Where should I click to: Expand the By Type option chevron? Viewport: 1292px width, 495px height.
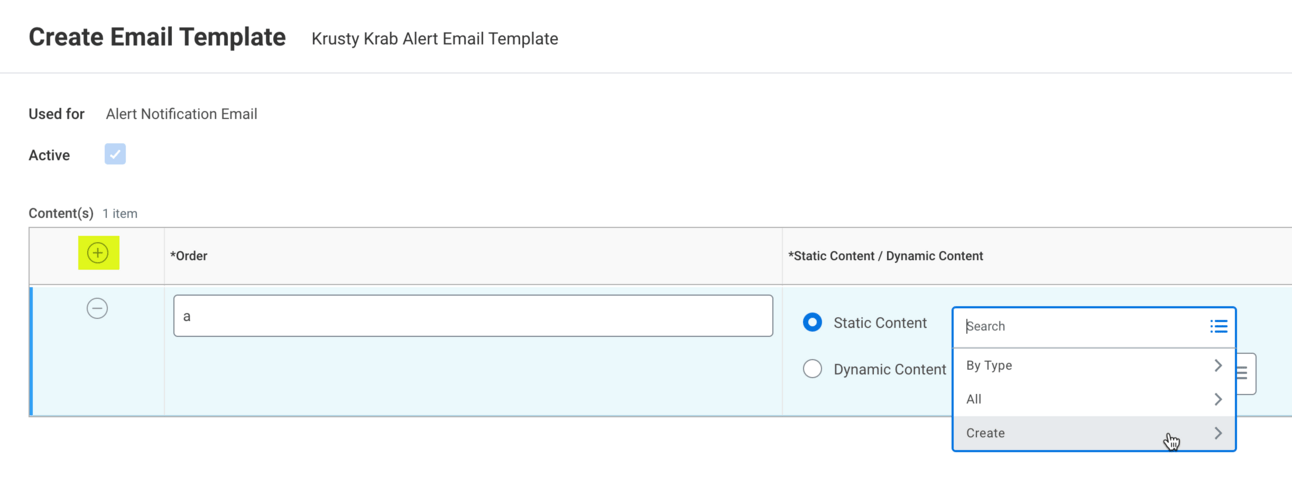click(x=1217, y=366)
